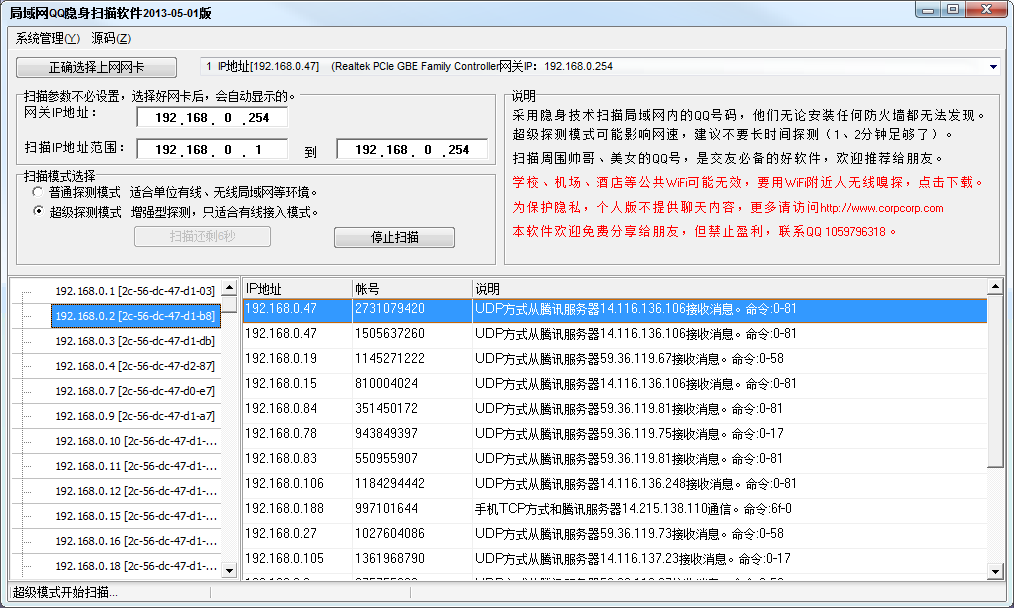Viewport: 1014px width, 608px height.
Task: Select row with account 943849397
Action: (615, 434)
